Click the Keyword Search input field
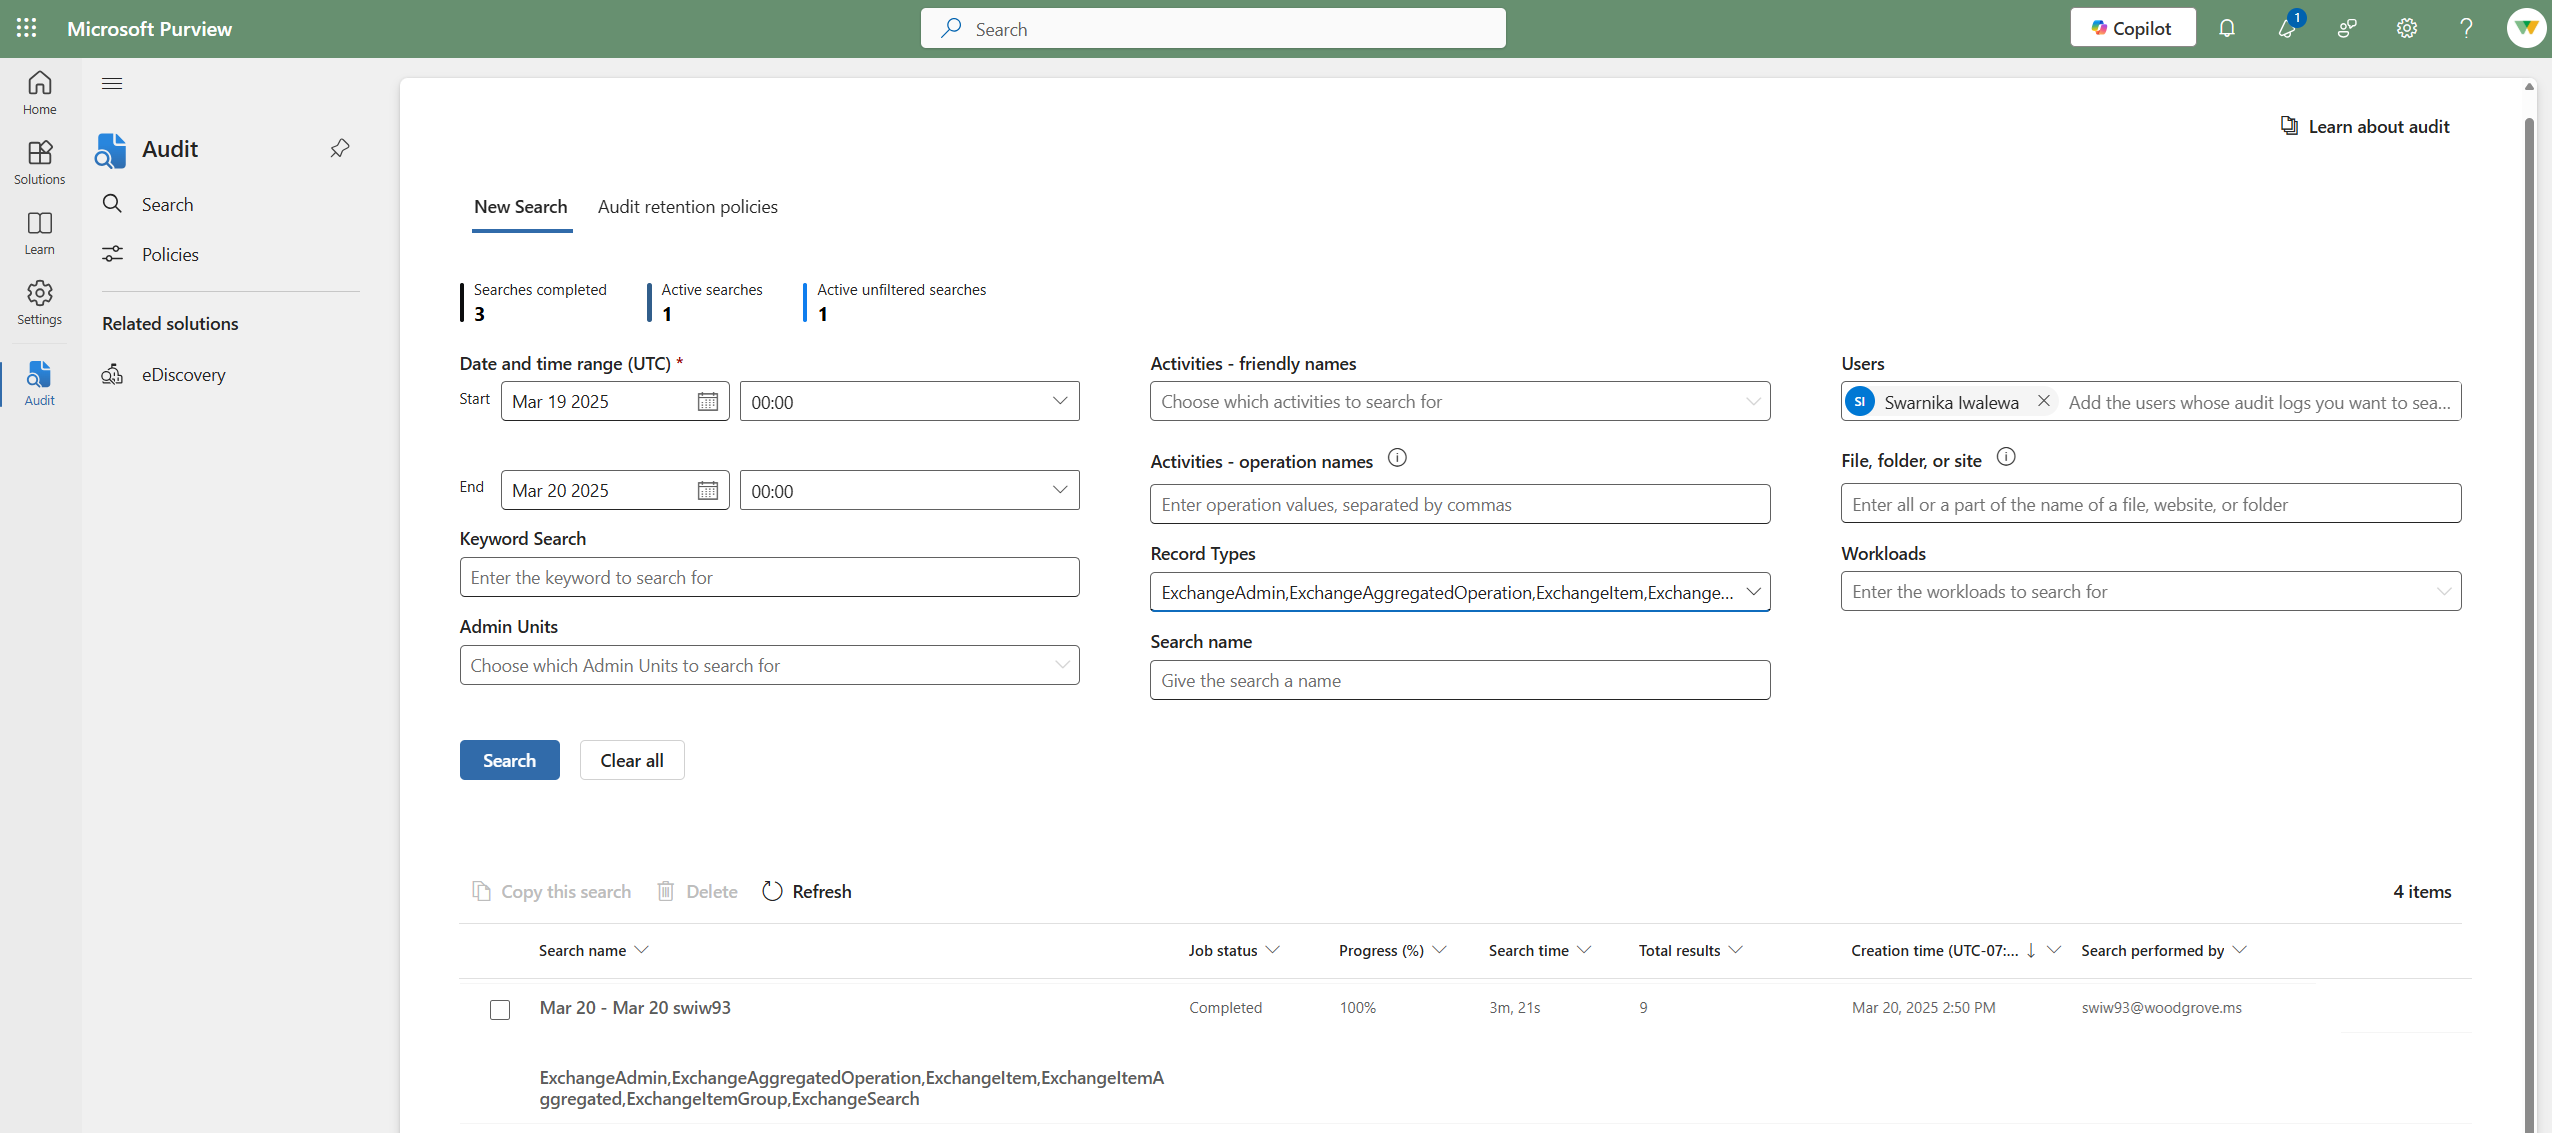Viewport: 2552px width, 1133px height. coord(769,578)
